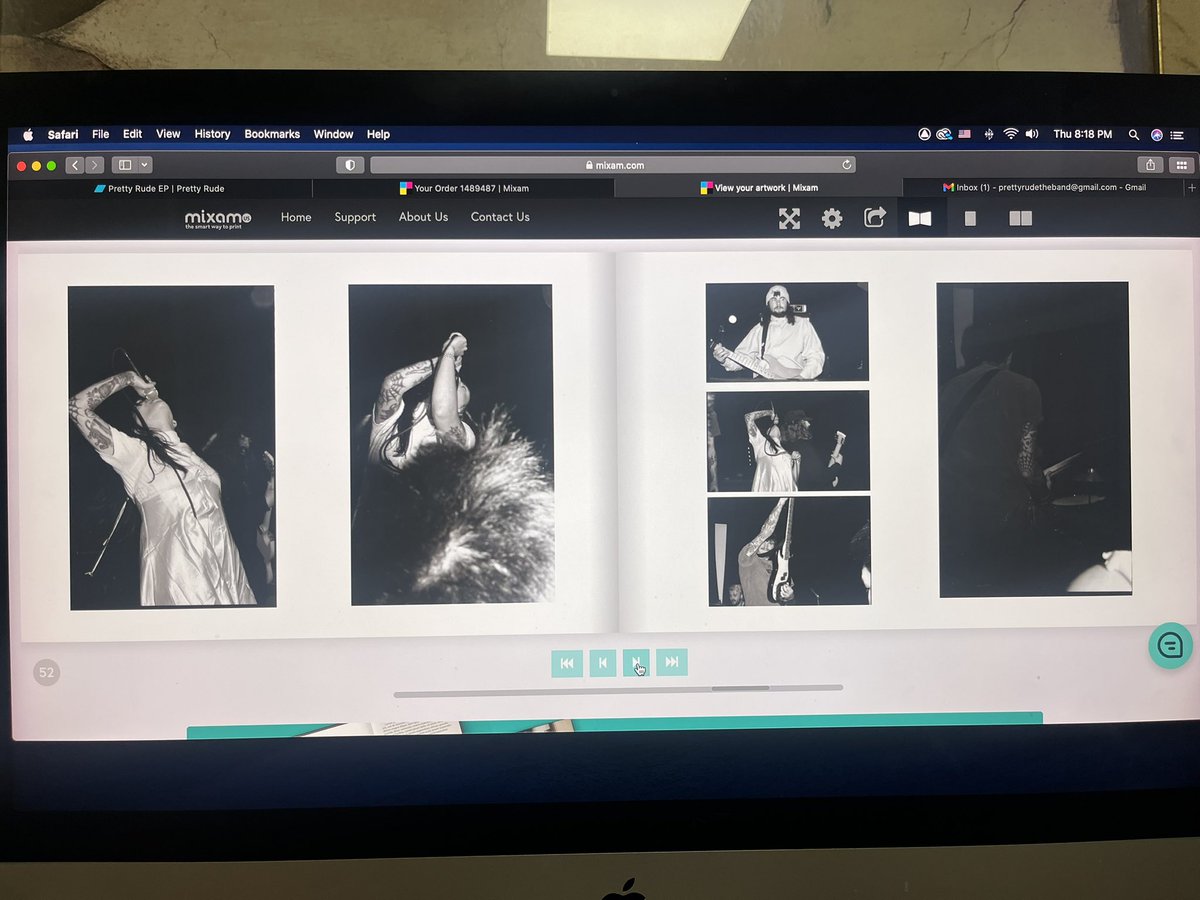Open the Help menu

(x=378, y=134)
